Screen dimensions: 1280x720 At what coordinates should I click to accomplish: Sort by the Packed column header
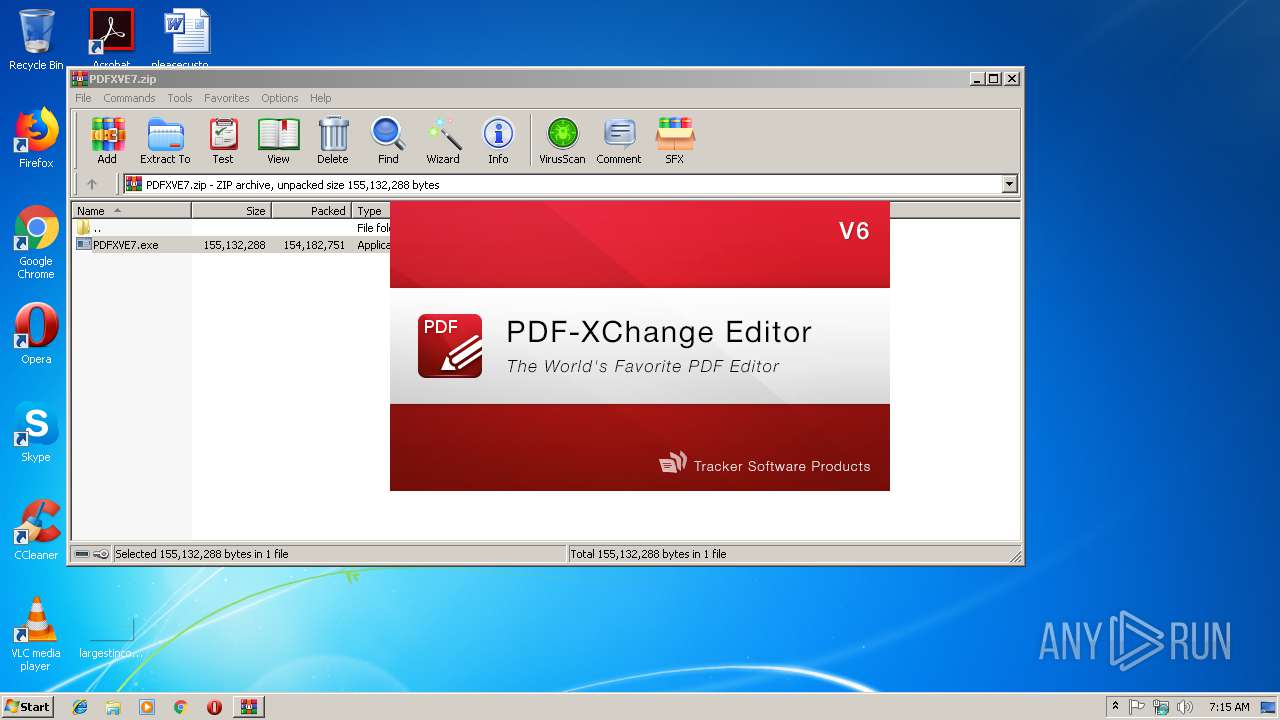tap(311, 210)
